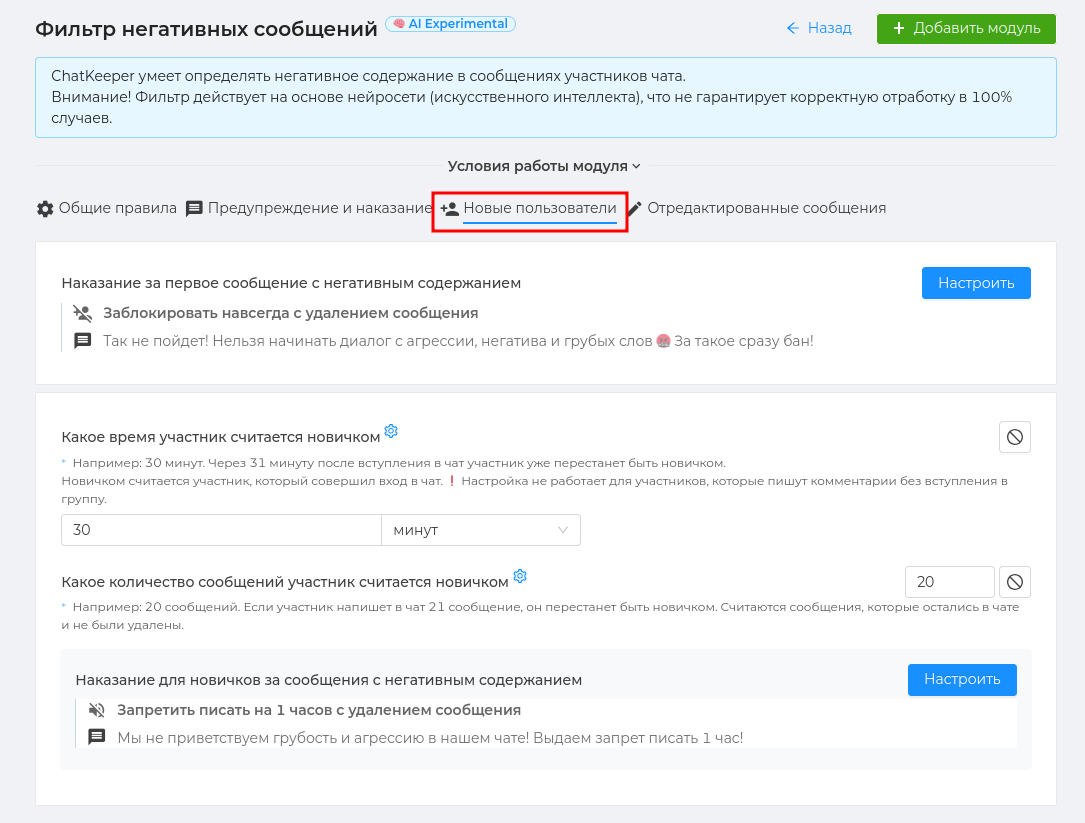
Task: Open the минут time unit dropdown
Action: 481,530
